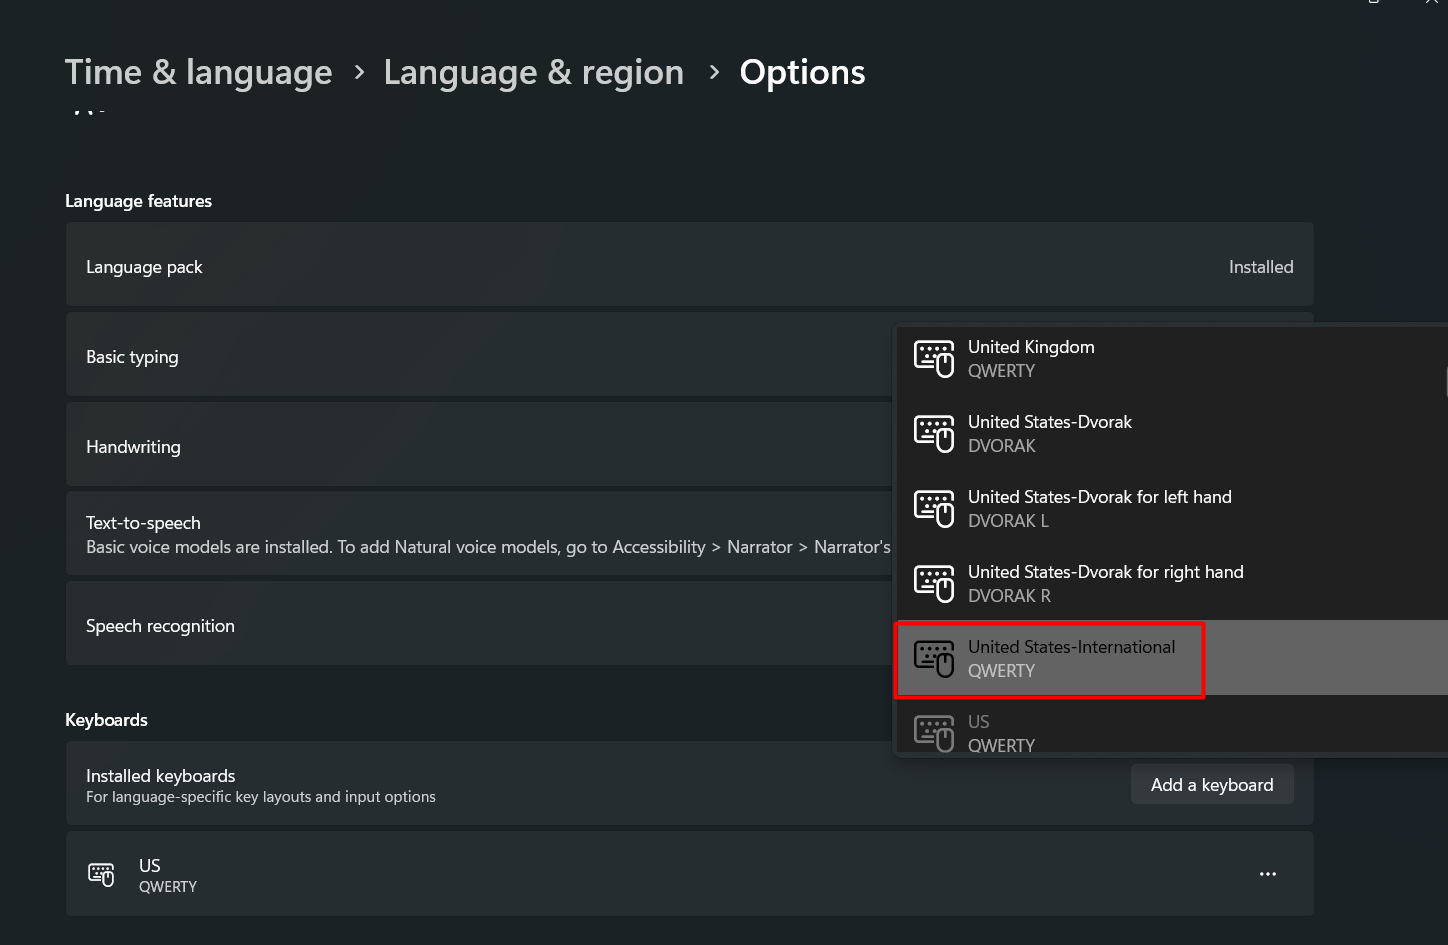Go back to Time & language breadcrumb
Viewport: 1448px width, 945px height.
[x=198, y=73]
